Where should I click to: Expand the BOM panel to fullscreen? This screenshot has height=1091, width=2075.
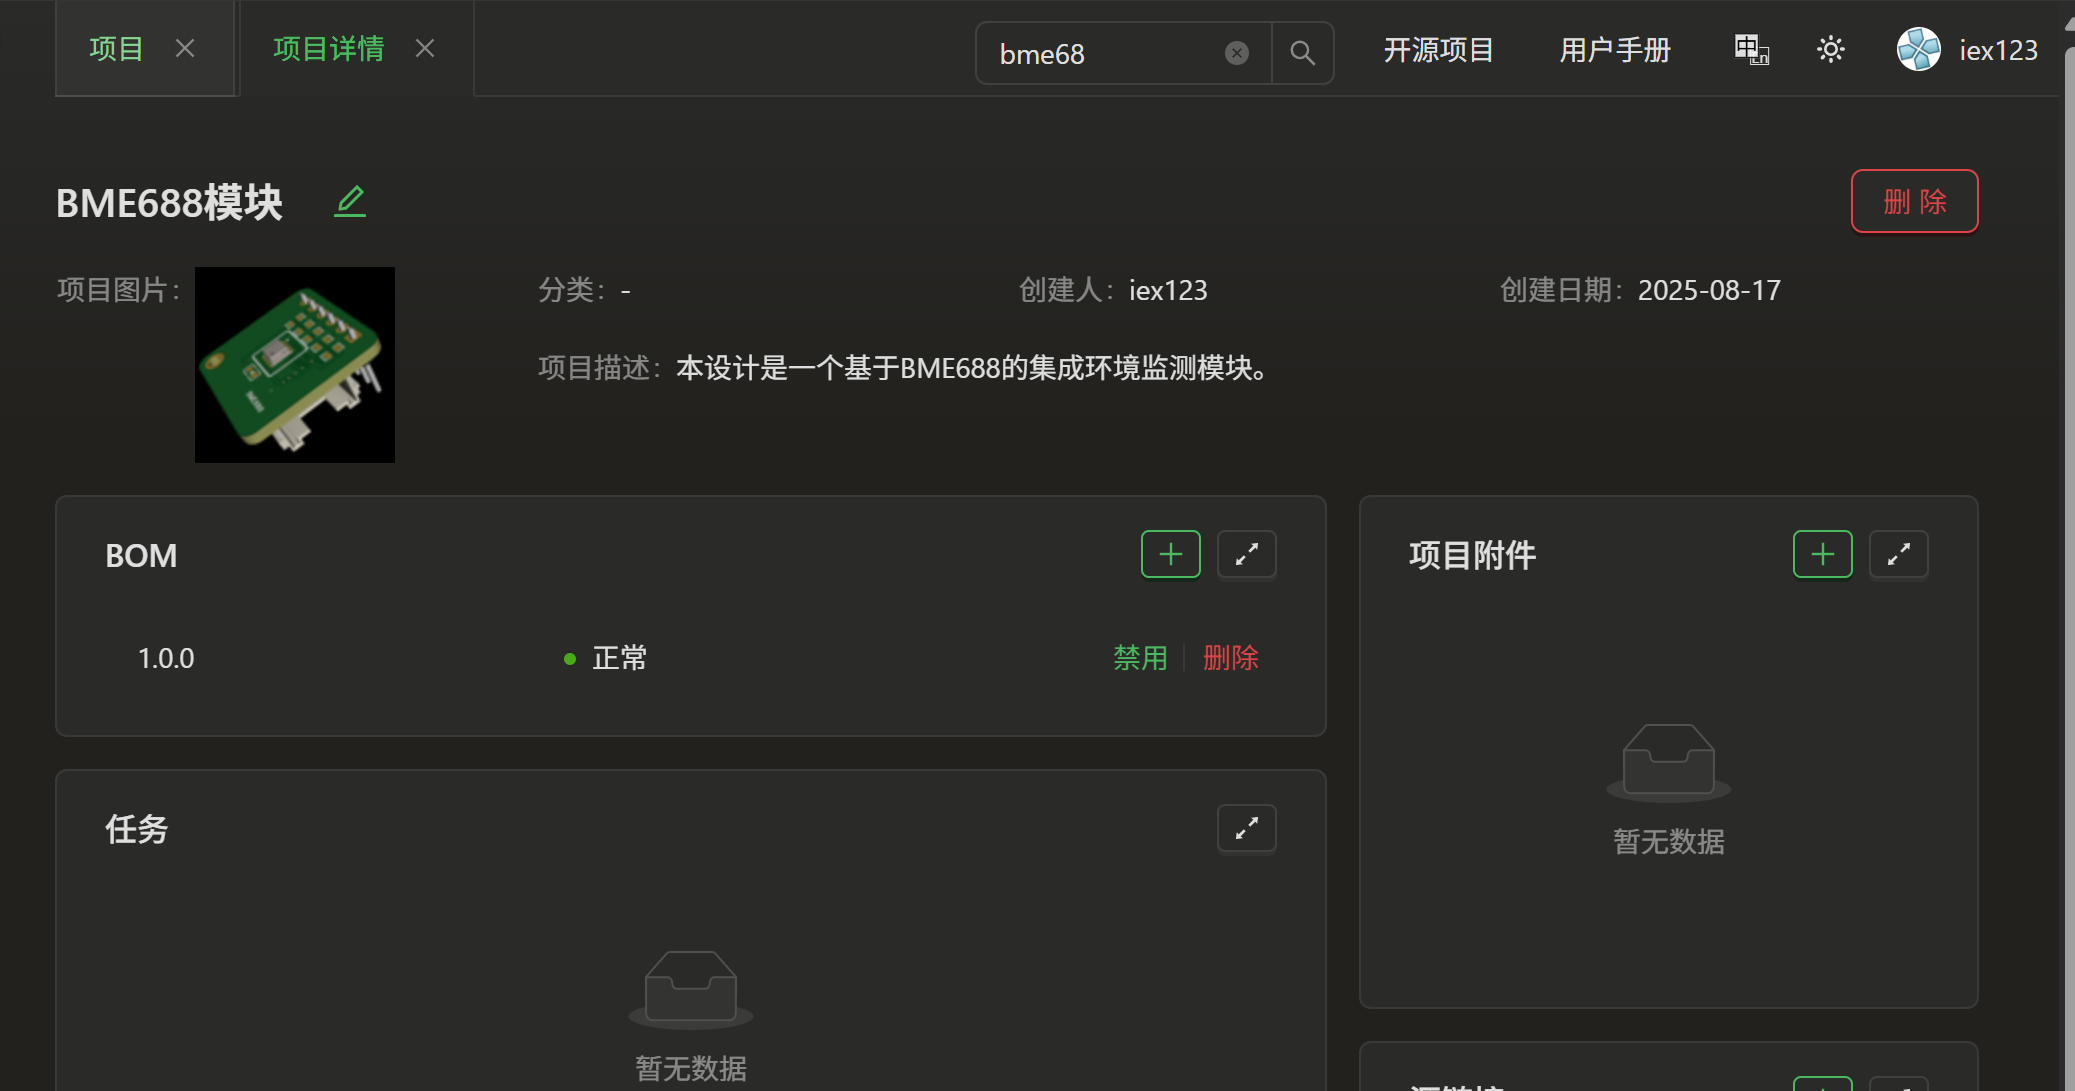point(1246,554)
